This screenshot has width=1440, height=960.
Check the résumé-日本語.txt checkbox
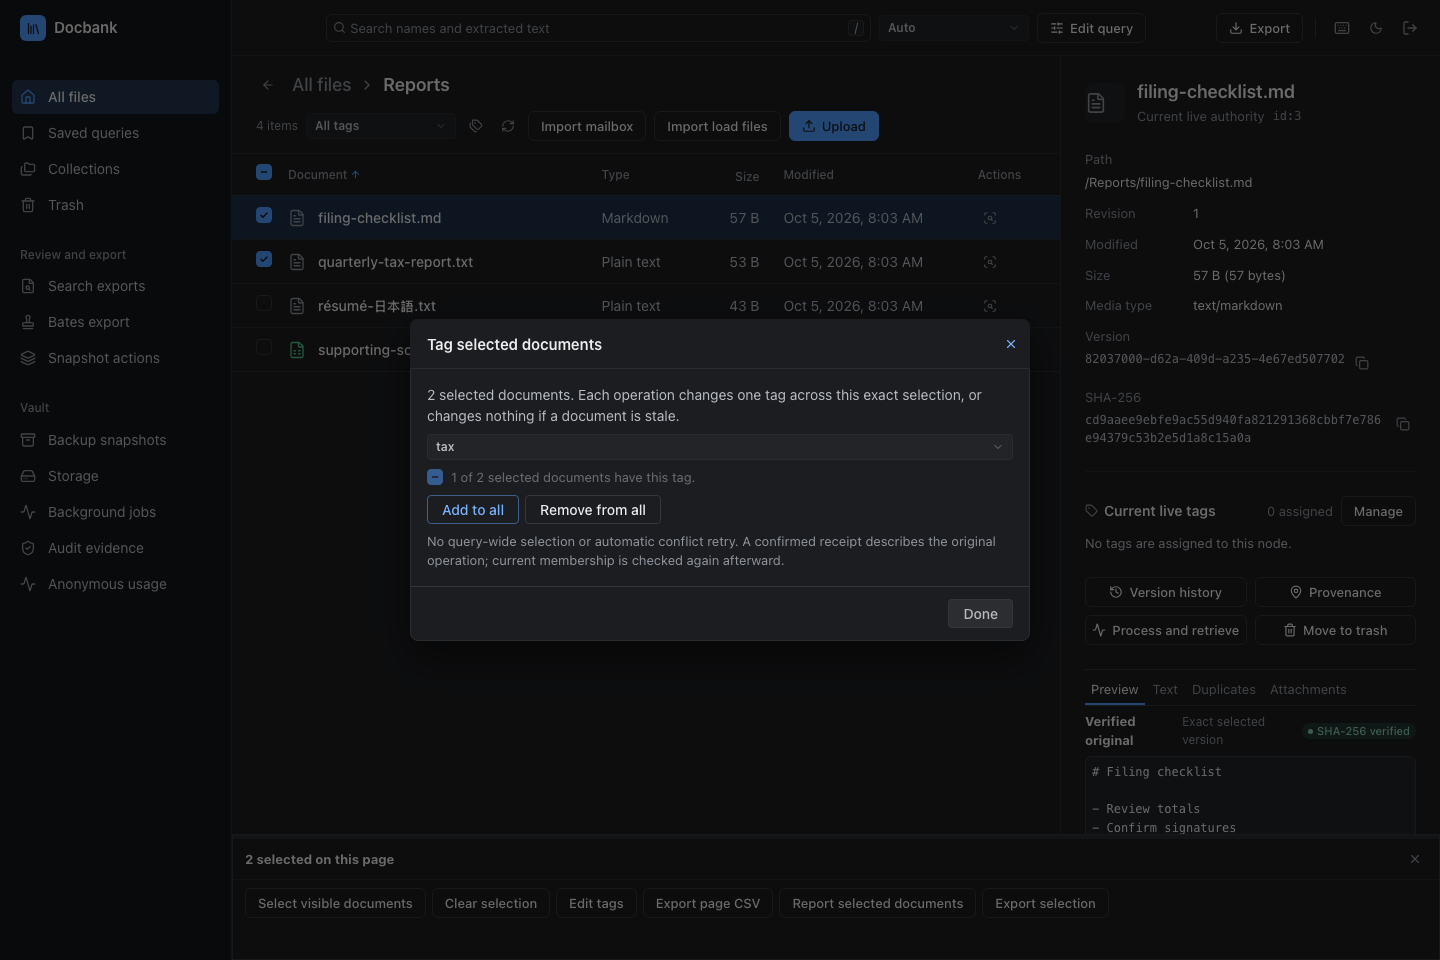click(264, 303)
